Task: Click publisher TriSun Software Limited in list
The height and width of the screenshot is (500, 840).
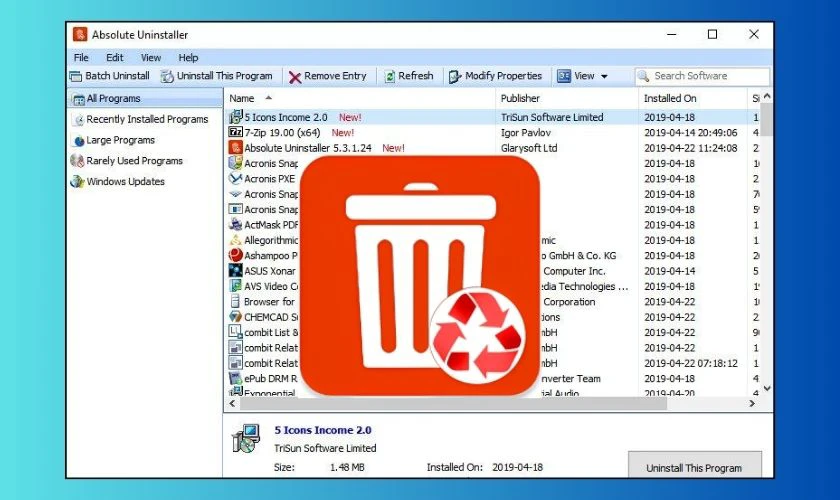Action: tap(552, 117)
